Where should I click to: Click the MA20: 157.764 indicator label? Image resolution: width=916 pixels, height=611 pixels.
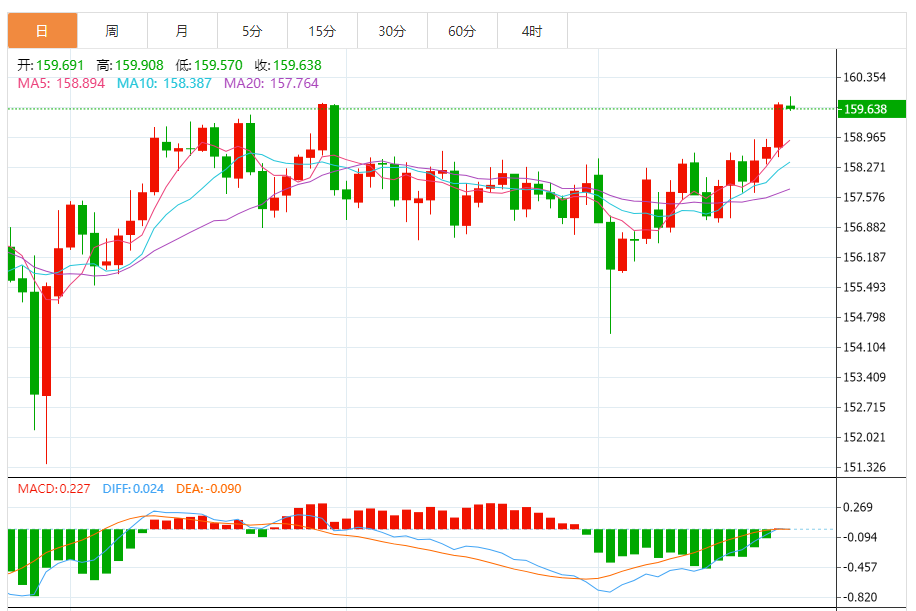pos(272,84)
